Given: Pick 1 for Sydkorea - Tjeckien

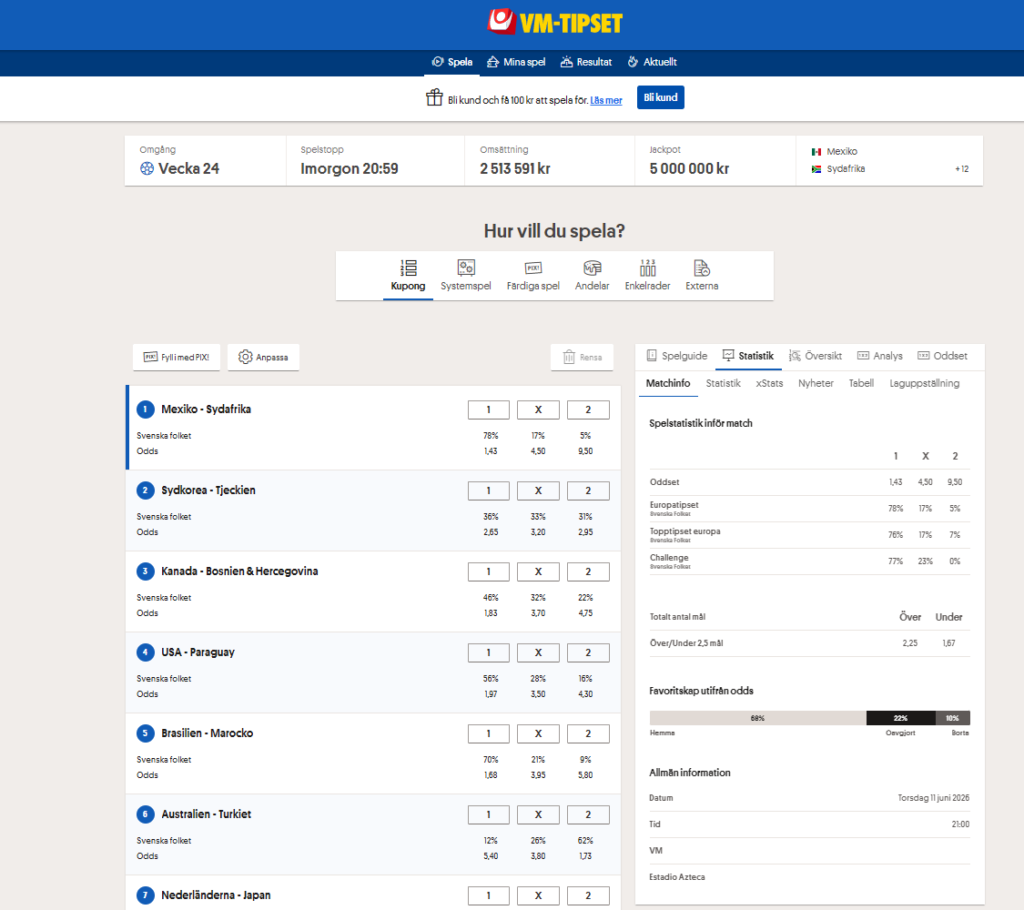Looking at the screenshot, I should pyautogui.click(x=488, y=491).
